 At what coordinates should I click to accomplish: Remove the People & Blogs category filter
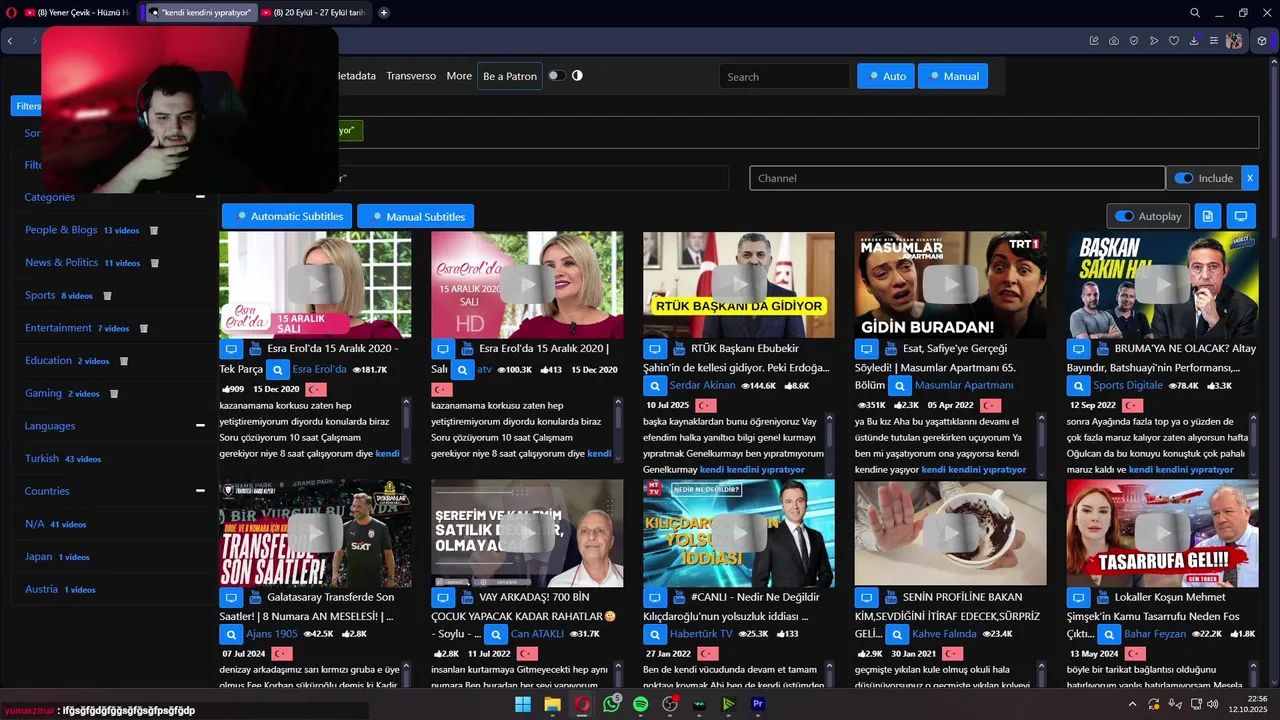(154, 230)
